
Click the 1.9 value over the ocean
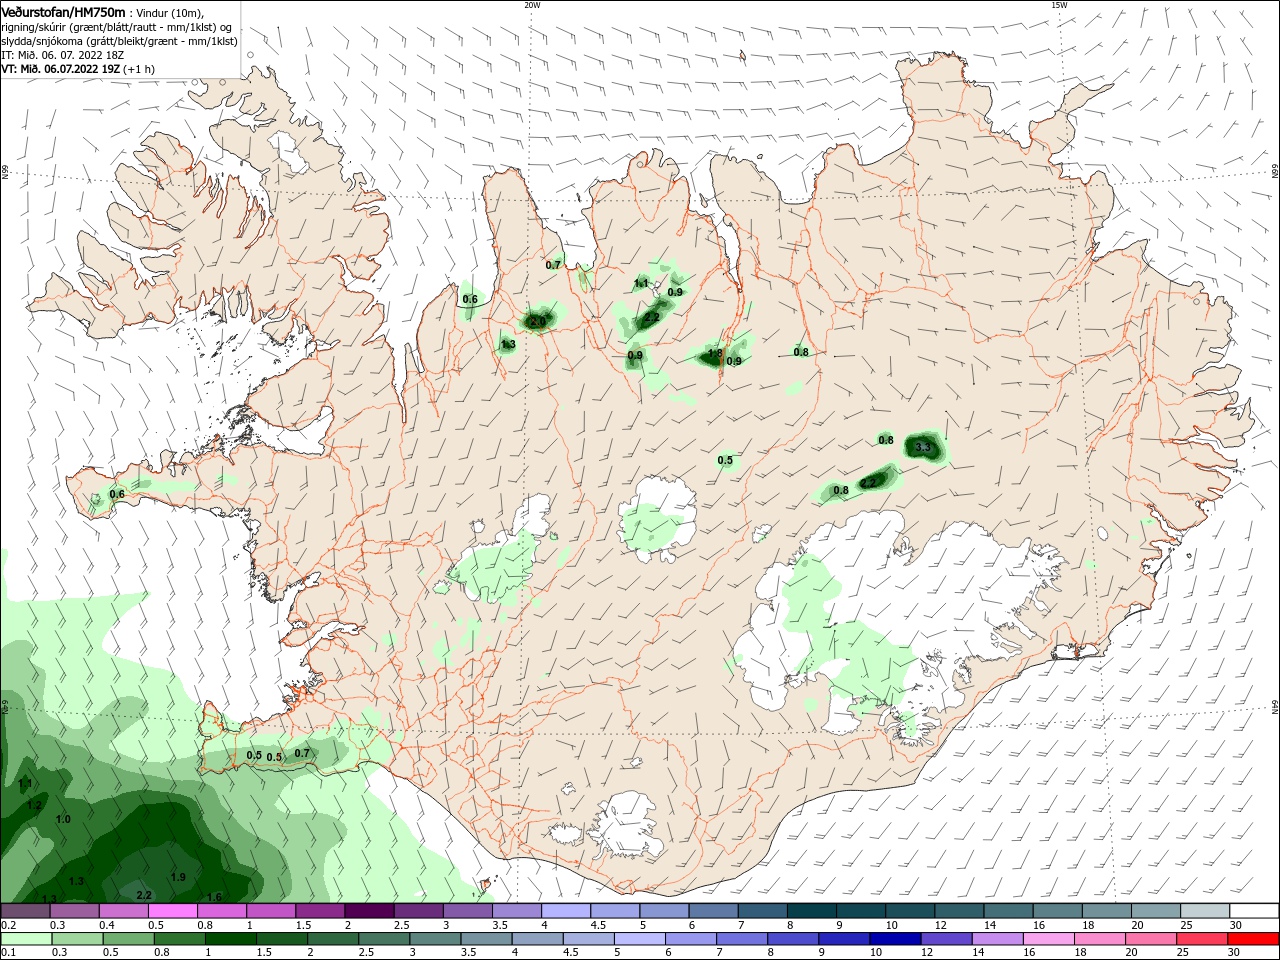[x=178, y=877]
